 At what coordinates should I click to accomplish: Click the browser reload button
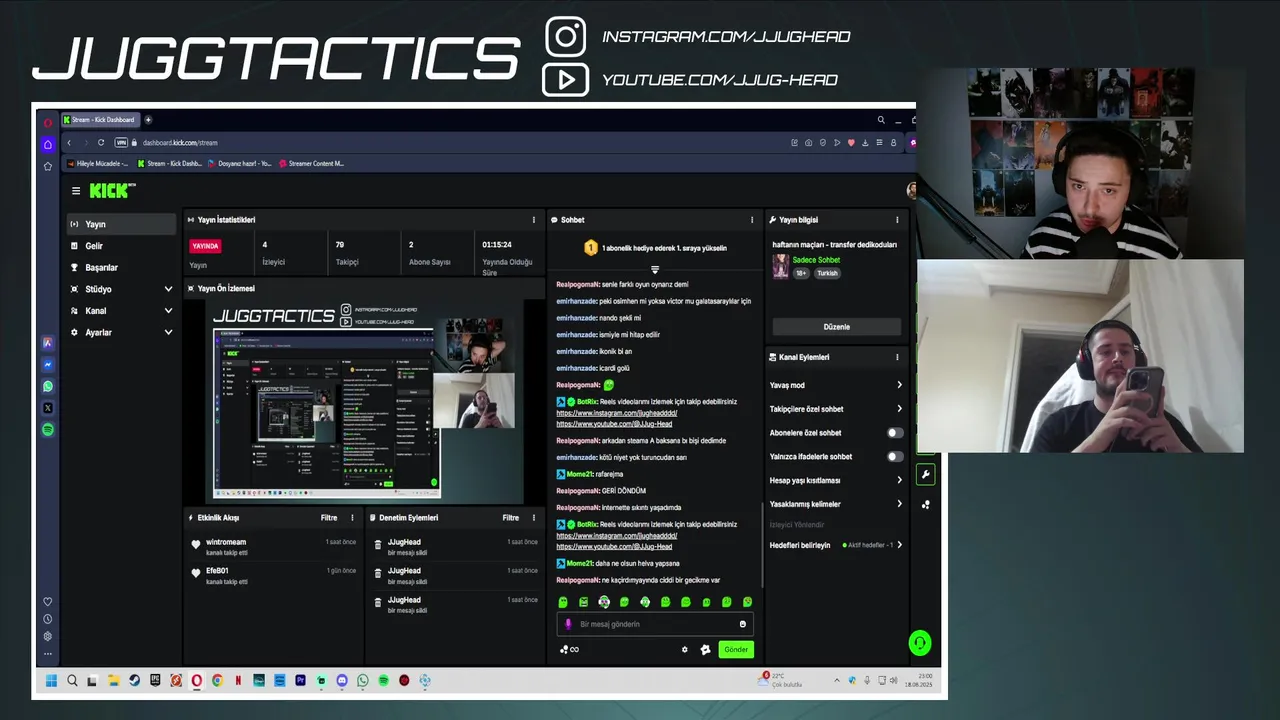click(x=101, y=143)
